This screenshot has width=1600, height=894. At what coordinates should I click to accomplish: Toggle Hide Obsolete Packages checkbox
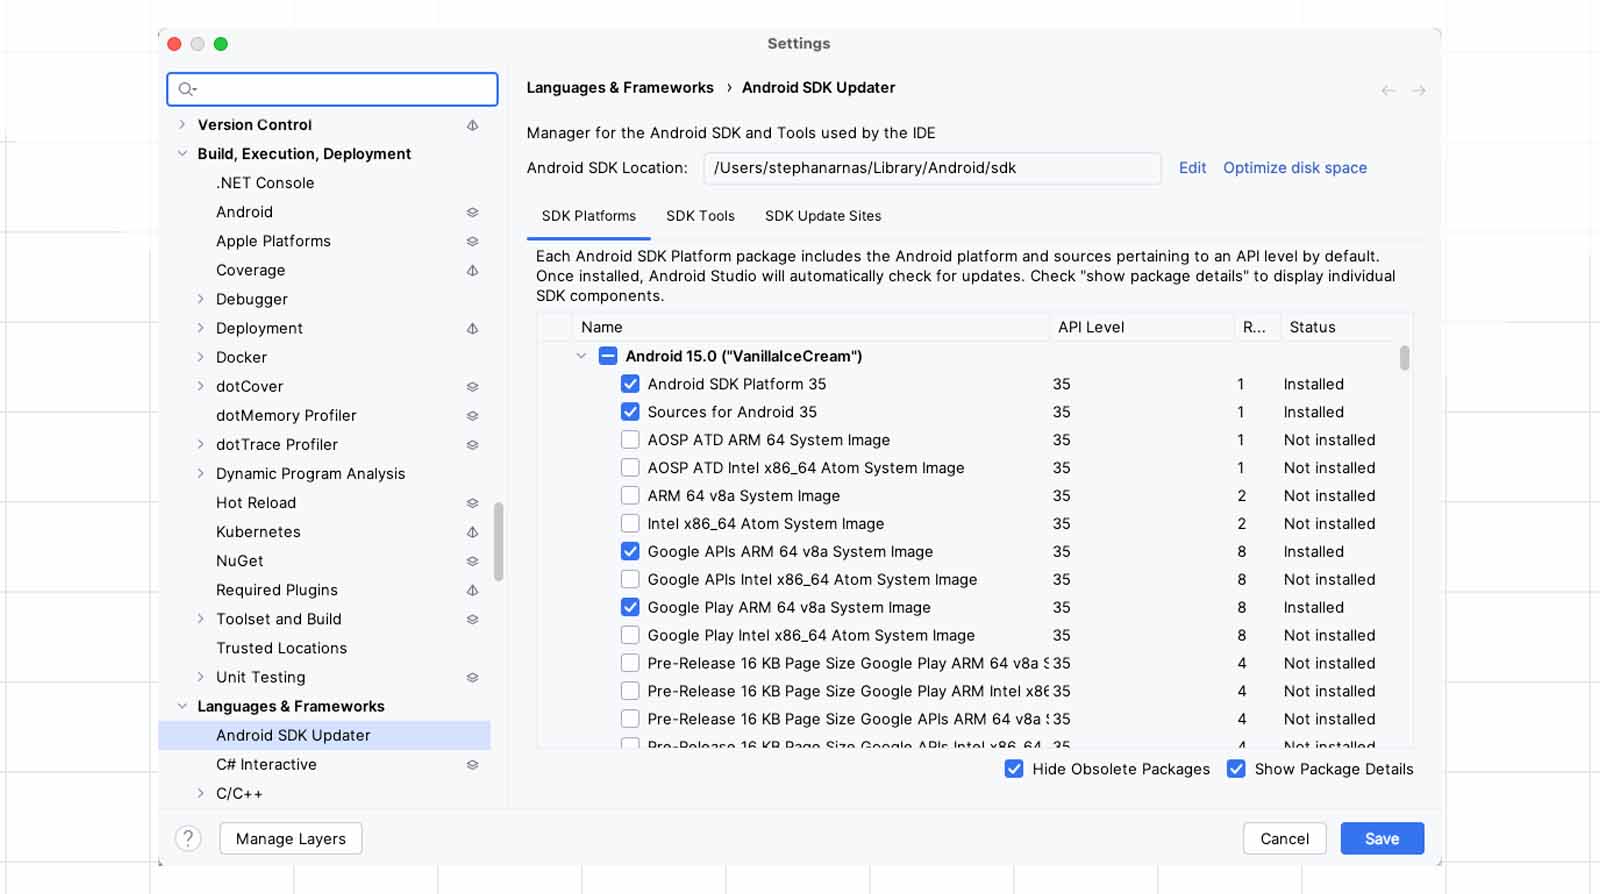(x=1014, y=769)
